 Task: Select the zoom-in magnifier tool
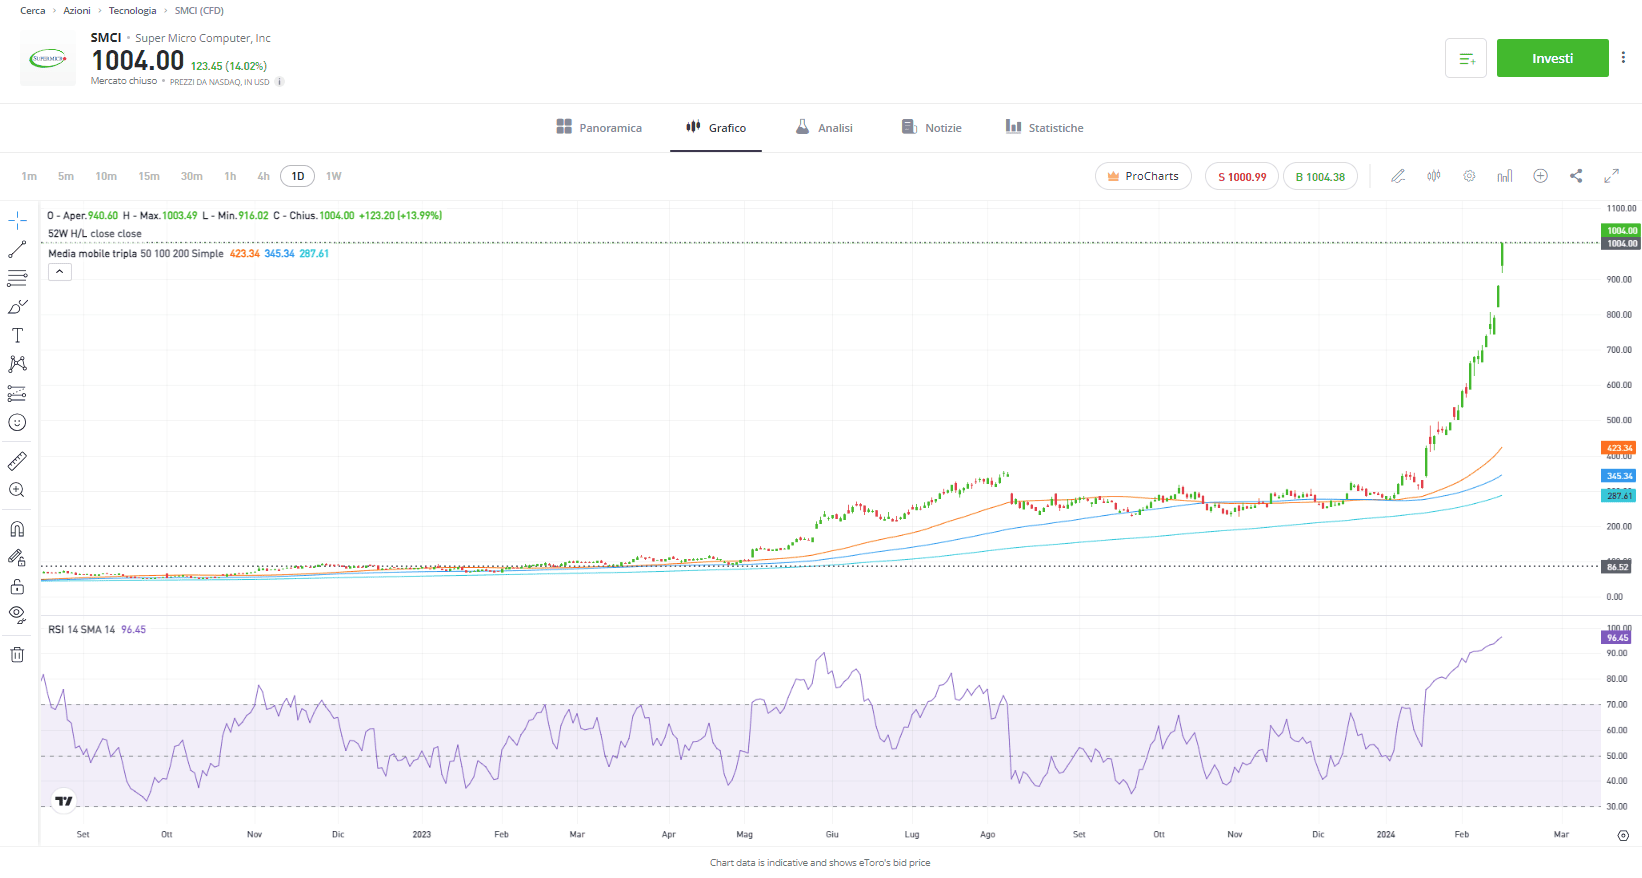[x=17, y=490]
